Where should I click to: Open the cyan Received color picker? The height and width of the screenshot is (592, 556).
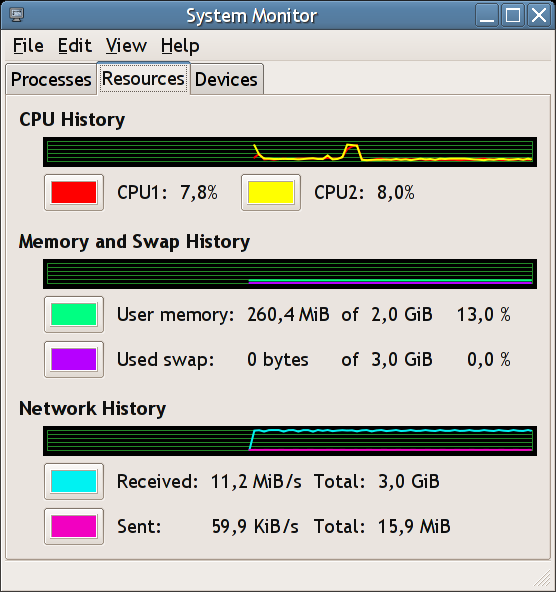tap(74, 481)
